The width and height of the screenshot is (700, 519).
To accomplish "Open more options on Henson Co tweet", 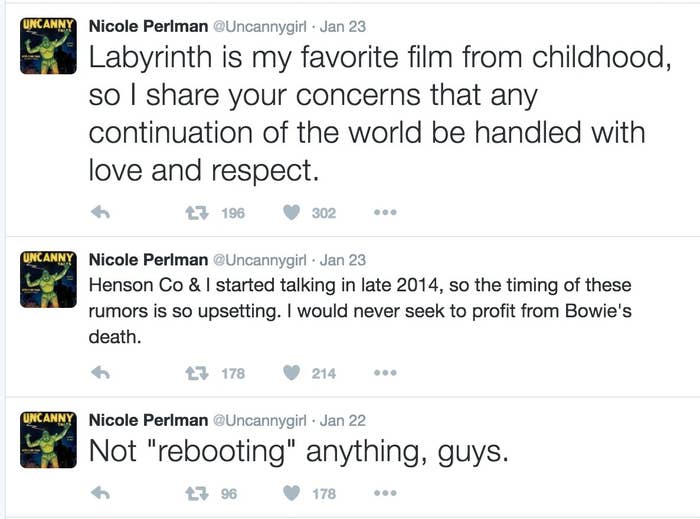I will 385,372.
